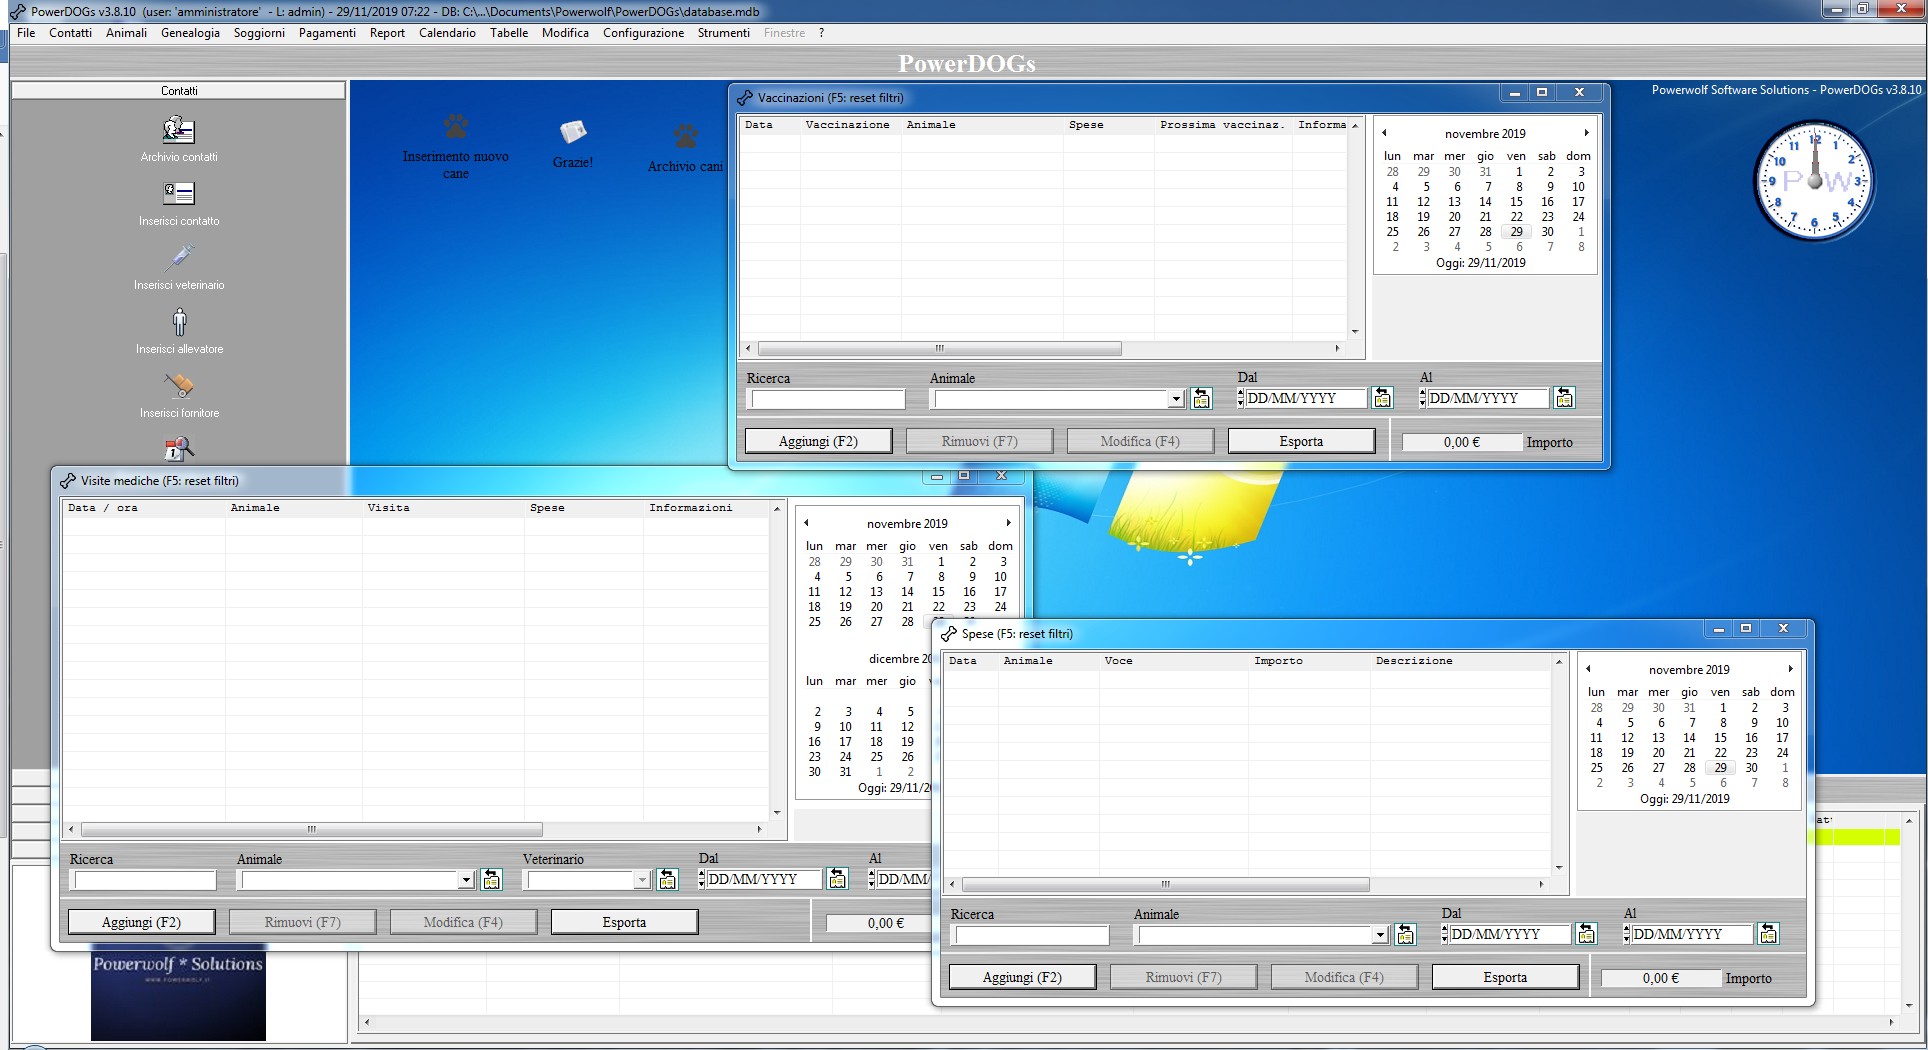Click Aggiungi (F2) in Visite mediche
Image resolution: width=1928 pixels, height=1050 pixels.
tap(141, 922)
